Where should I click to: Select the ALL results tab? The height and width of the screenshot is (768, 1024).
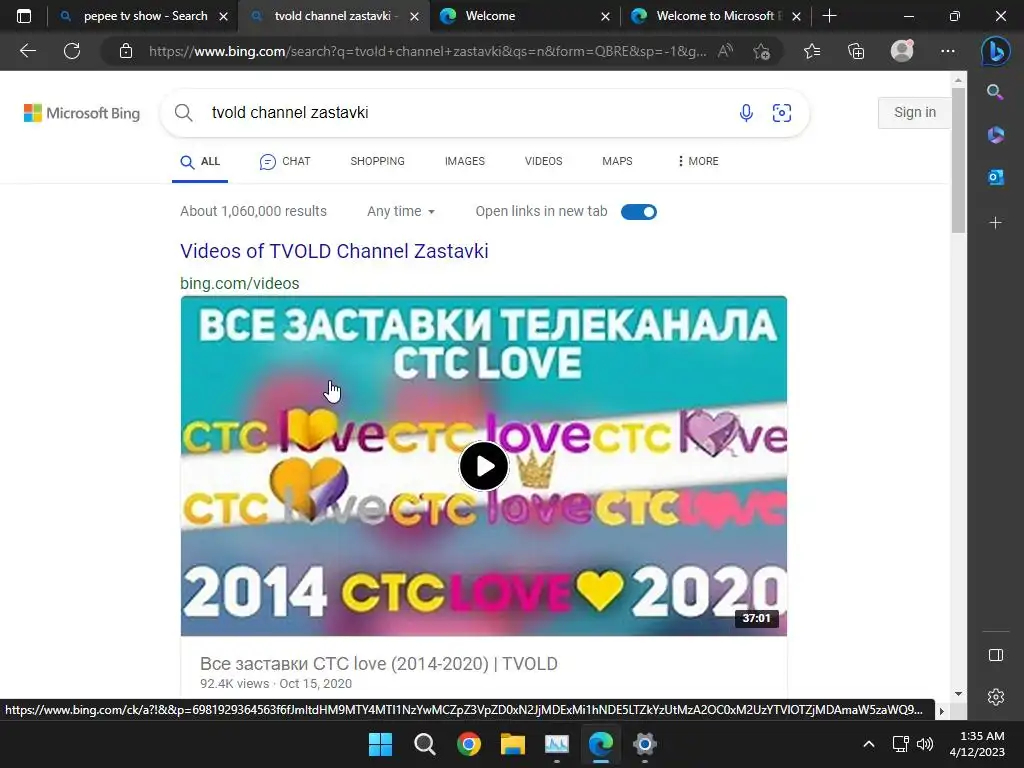[x=200, y=161]
